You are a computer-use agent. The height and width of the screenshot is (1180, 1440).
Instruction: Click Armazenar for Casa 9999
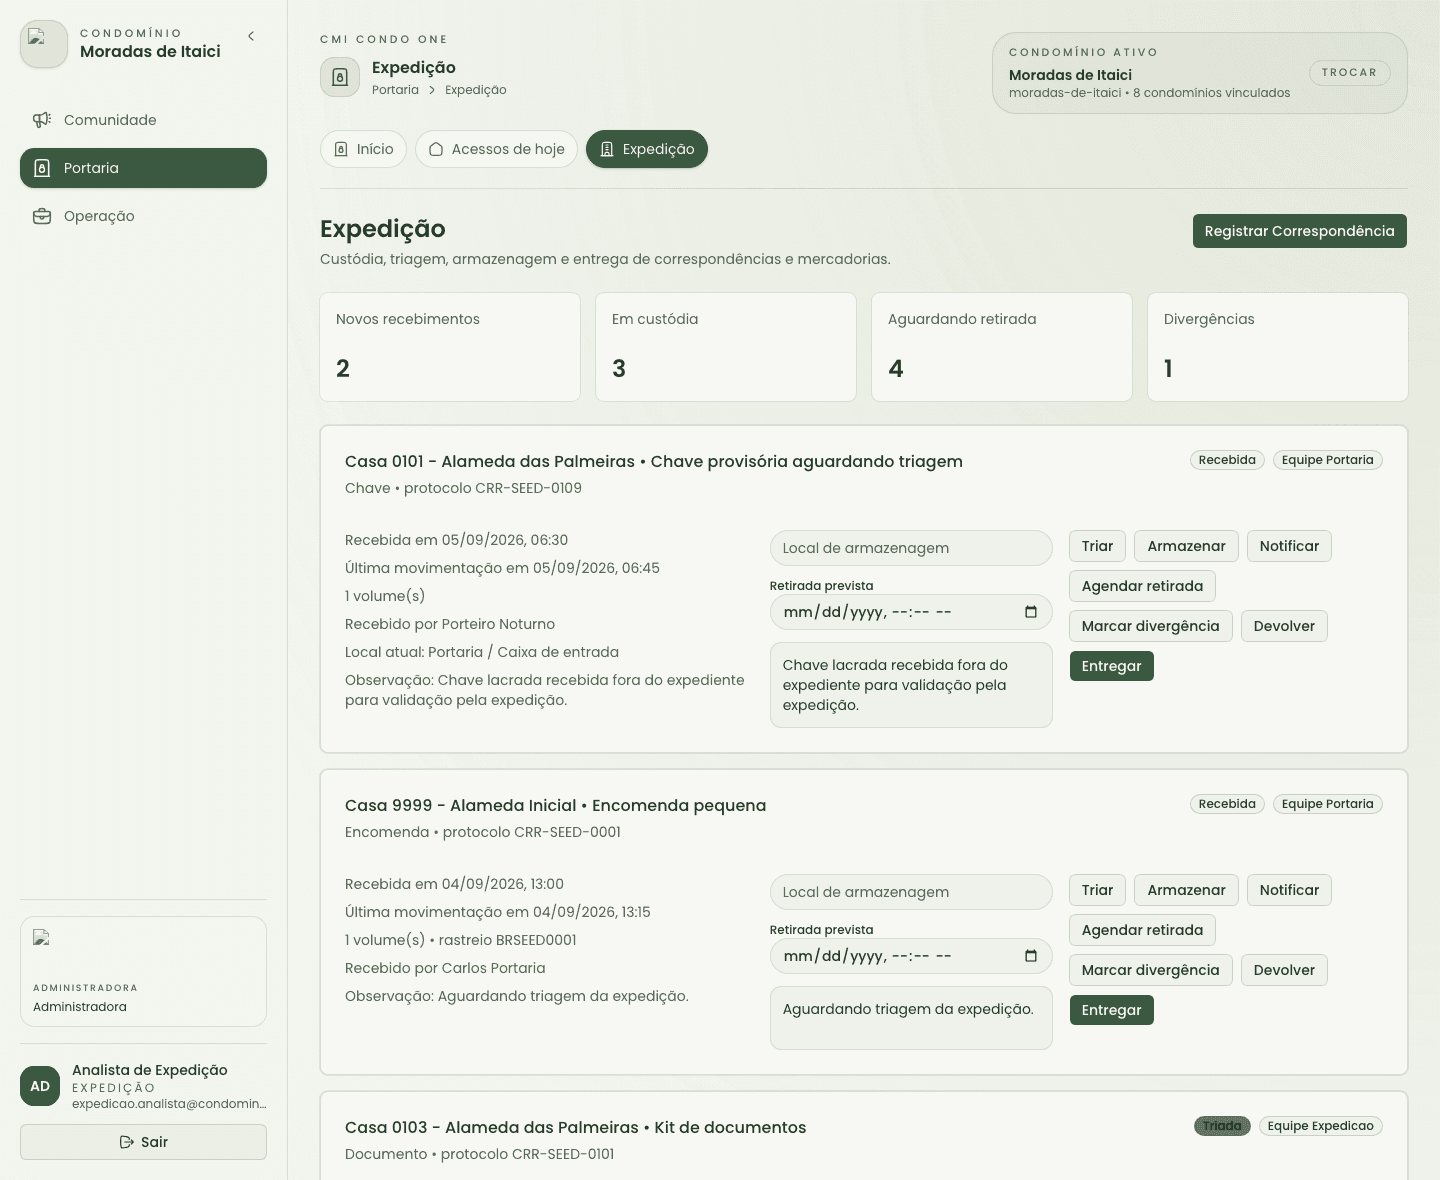[x=1186, y=890]
